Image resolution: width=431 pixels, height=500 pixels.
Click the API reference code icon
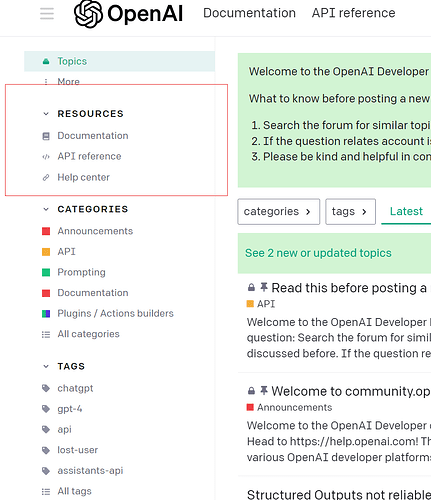[x=46, y=157]
